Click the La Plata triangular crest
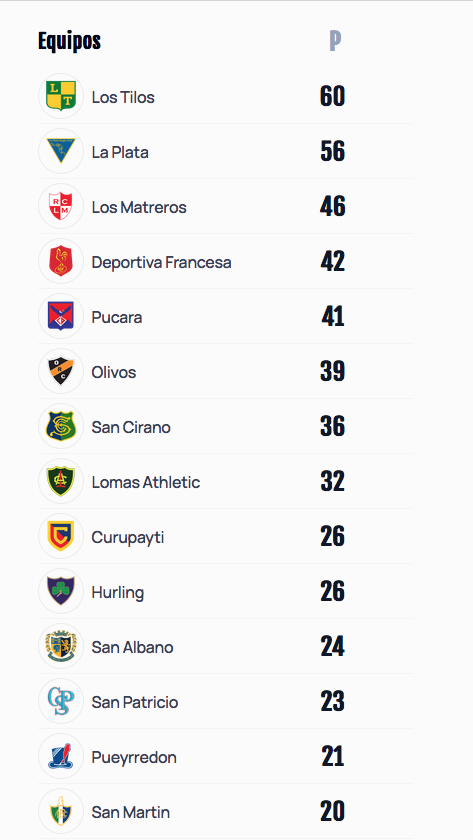This screenshot has width=473, height=840. click(61, 151)
